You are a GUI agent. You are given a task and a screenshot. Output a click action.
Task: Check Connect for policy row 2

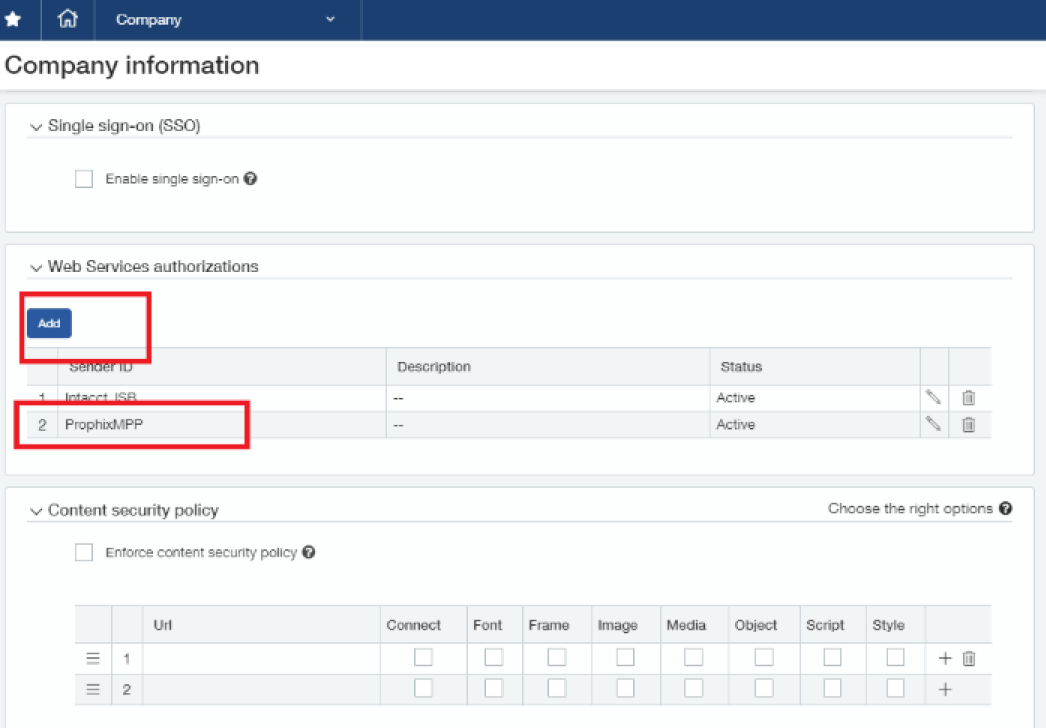tap(423, 688)
